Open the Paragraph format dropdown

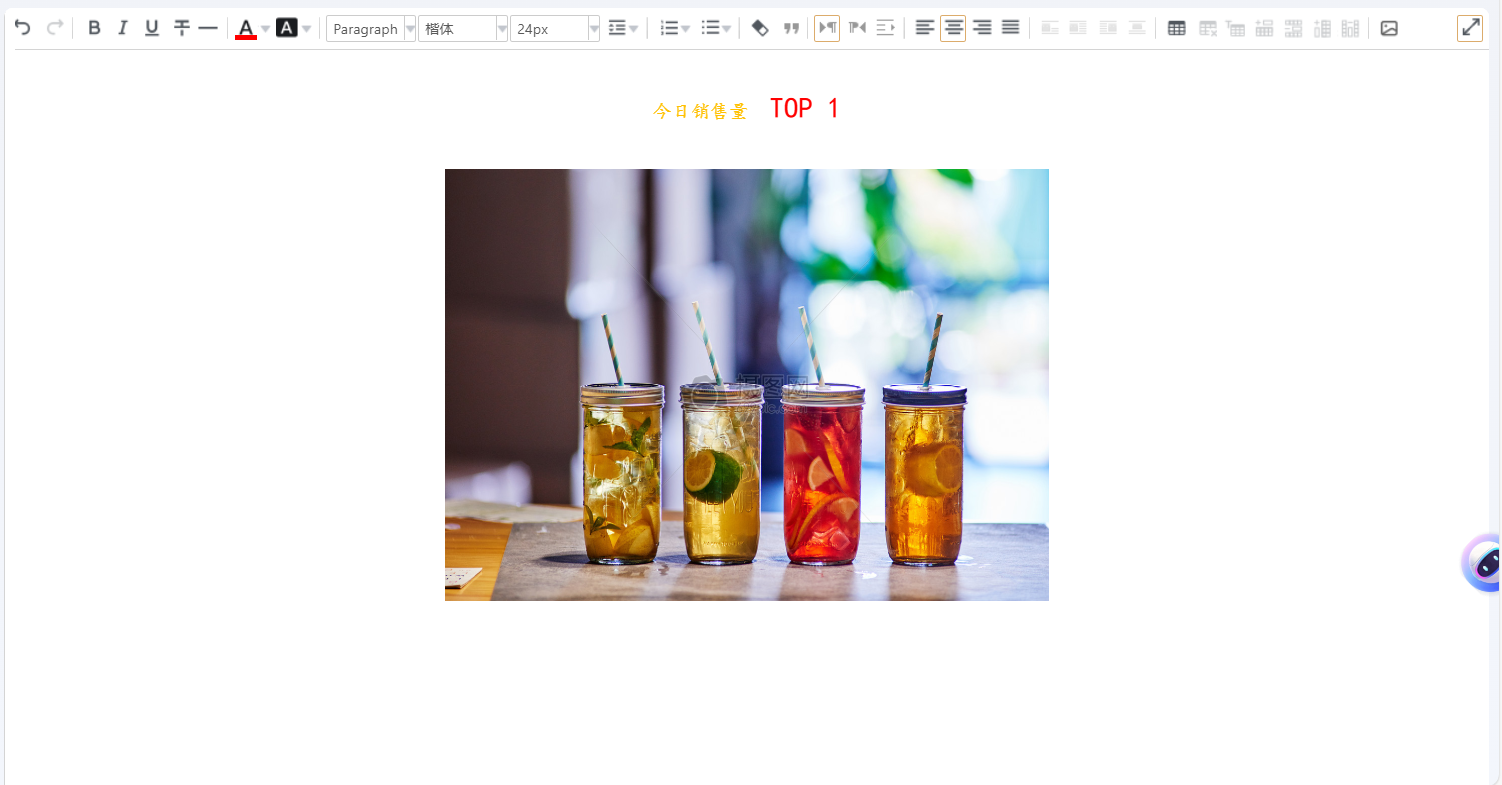coord(371,29)
